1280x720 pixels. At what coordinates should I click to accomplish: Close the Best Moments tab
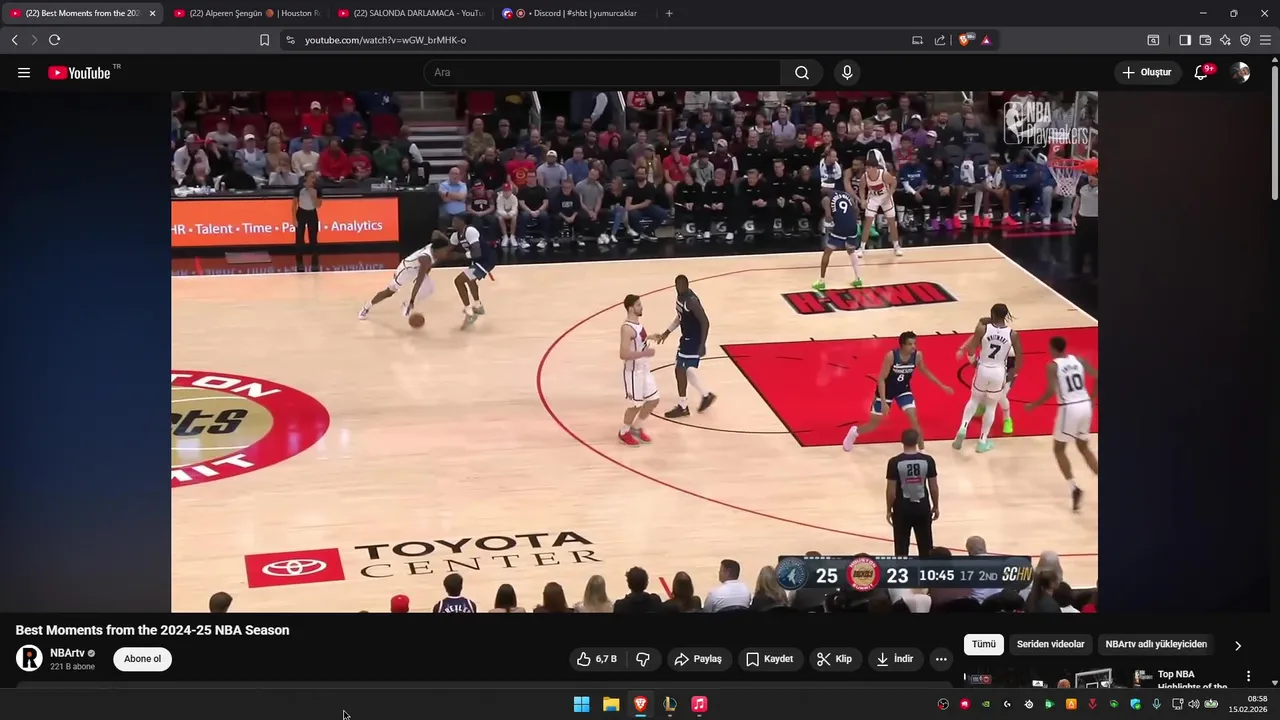[x=152, y=13]
